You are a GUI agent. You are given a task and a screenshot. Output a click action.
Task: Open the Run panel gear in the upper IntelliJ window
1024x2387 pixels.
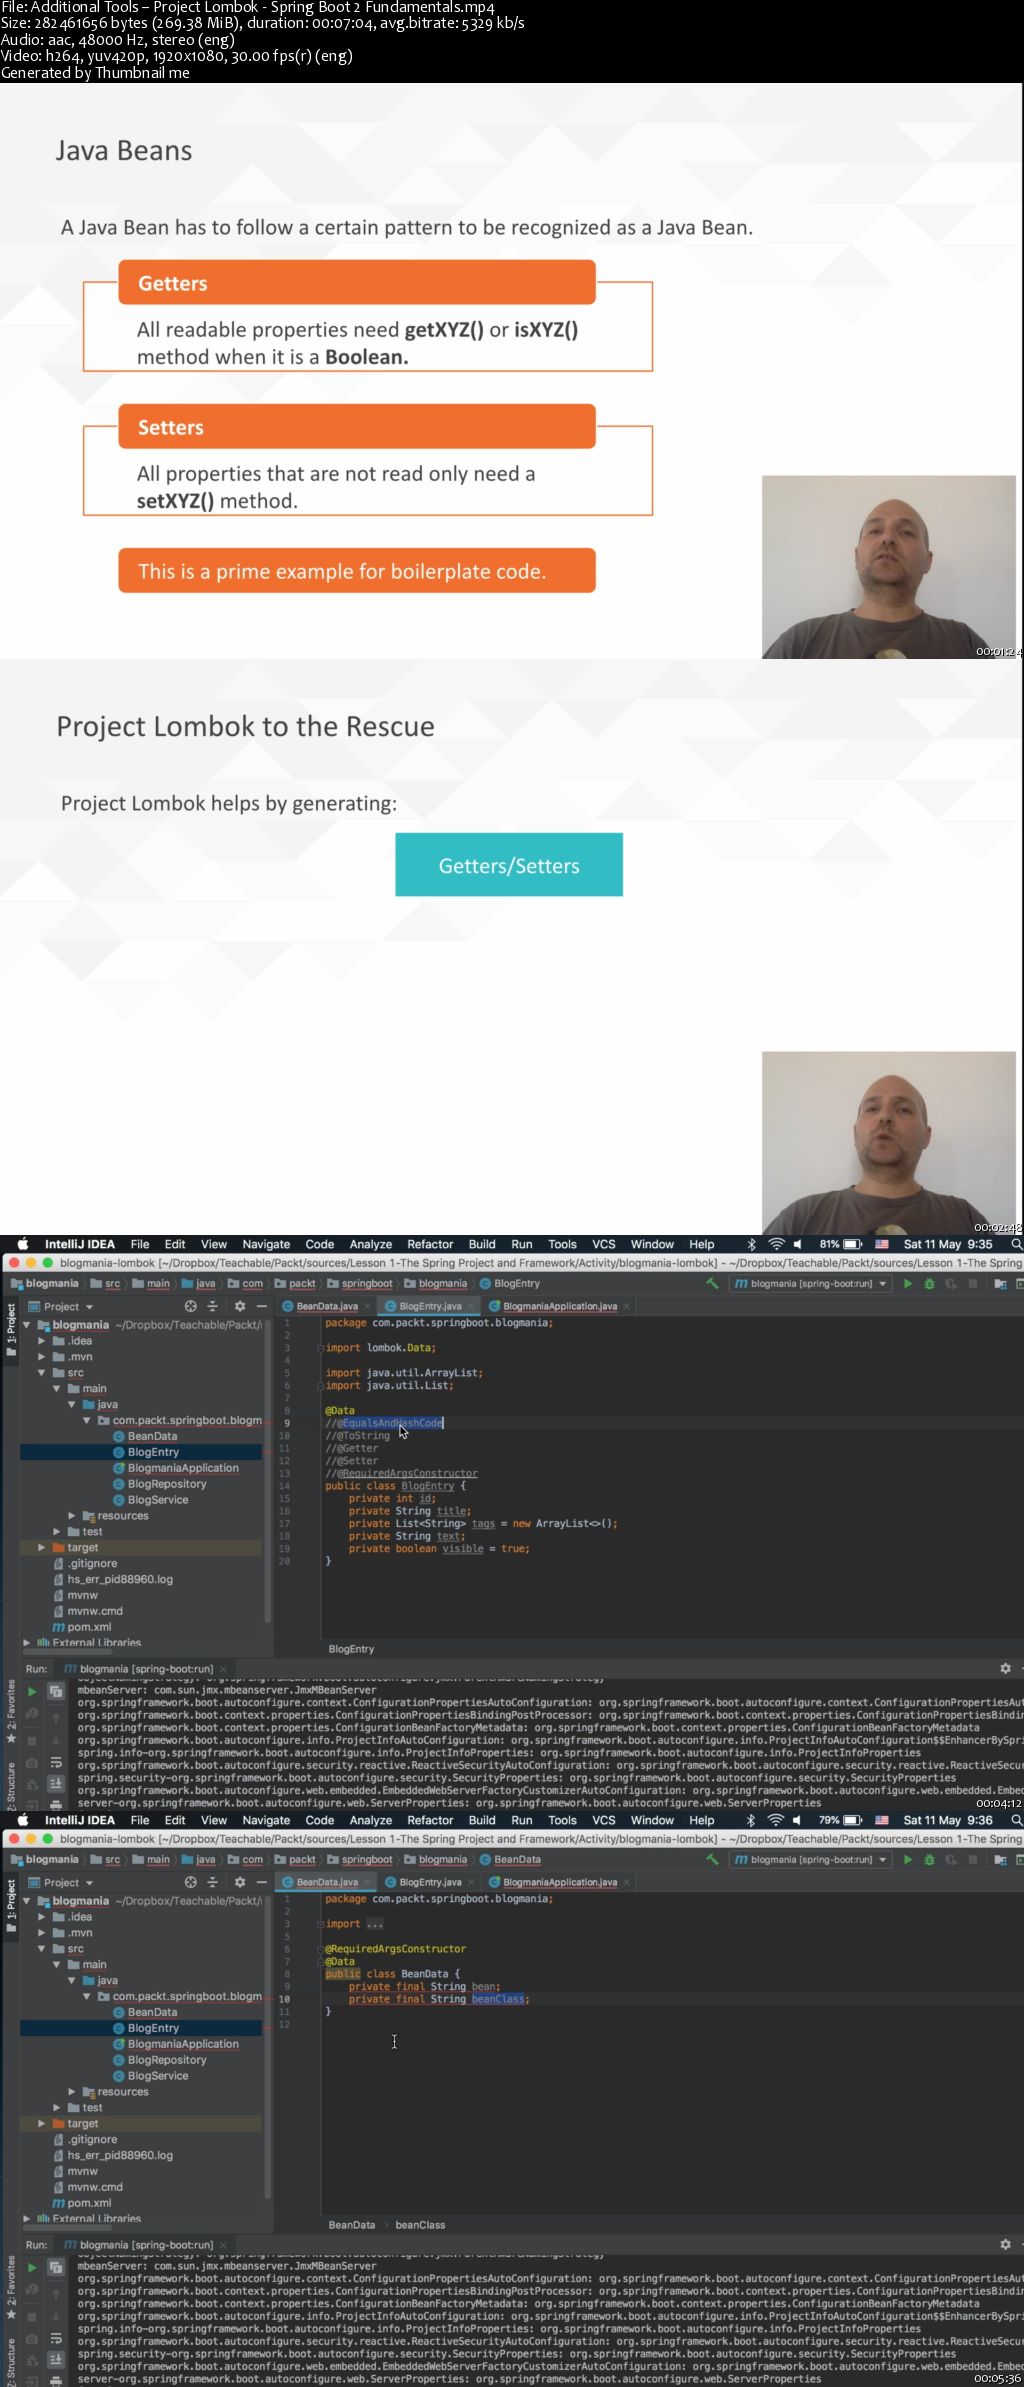(x=1005, y=1668)
